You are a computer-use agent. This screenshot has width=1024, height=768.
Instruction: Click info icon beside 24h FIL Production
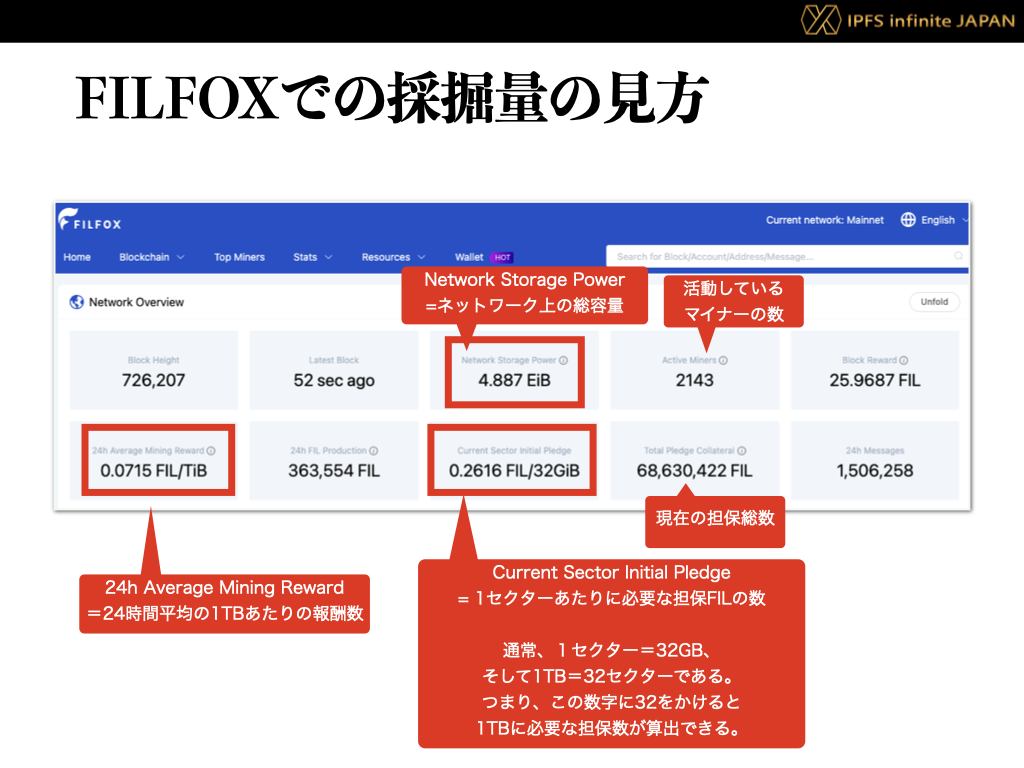(374, 451)
